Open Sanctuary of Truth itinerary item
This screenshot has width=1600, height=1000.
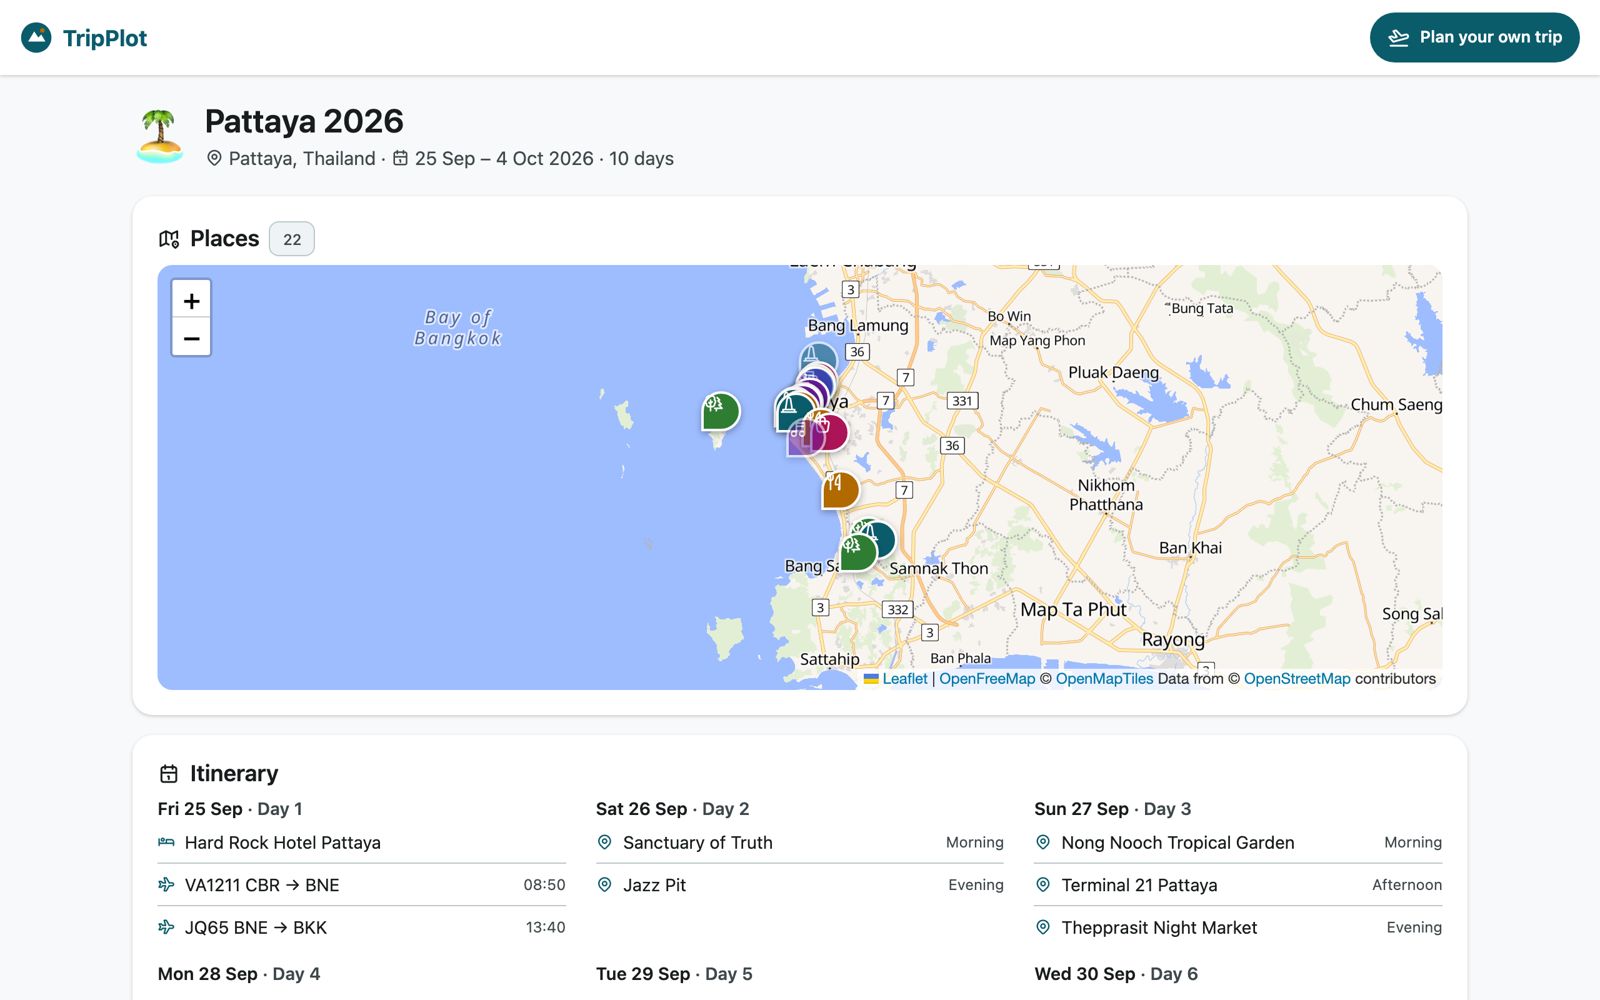(800, 843)
